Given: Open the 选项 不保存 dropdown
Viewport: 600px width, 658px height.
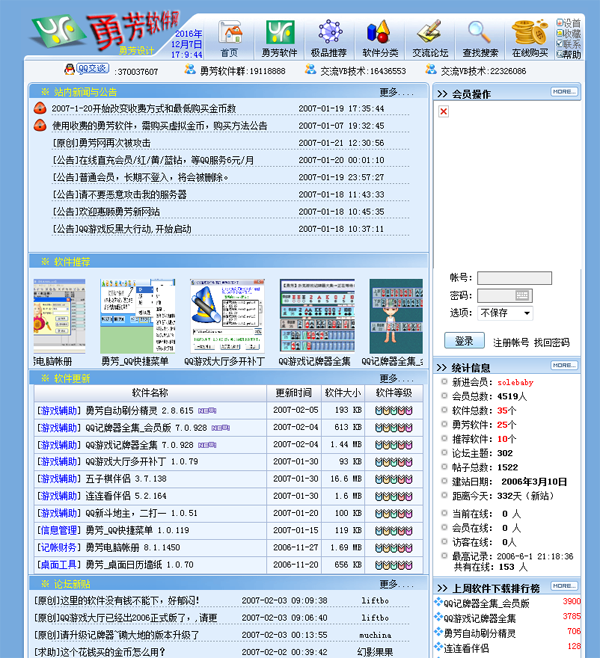Looking at the screenshot, I should click(505, 313).
